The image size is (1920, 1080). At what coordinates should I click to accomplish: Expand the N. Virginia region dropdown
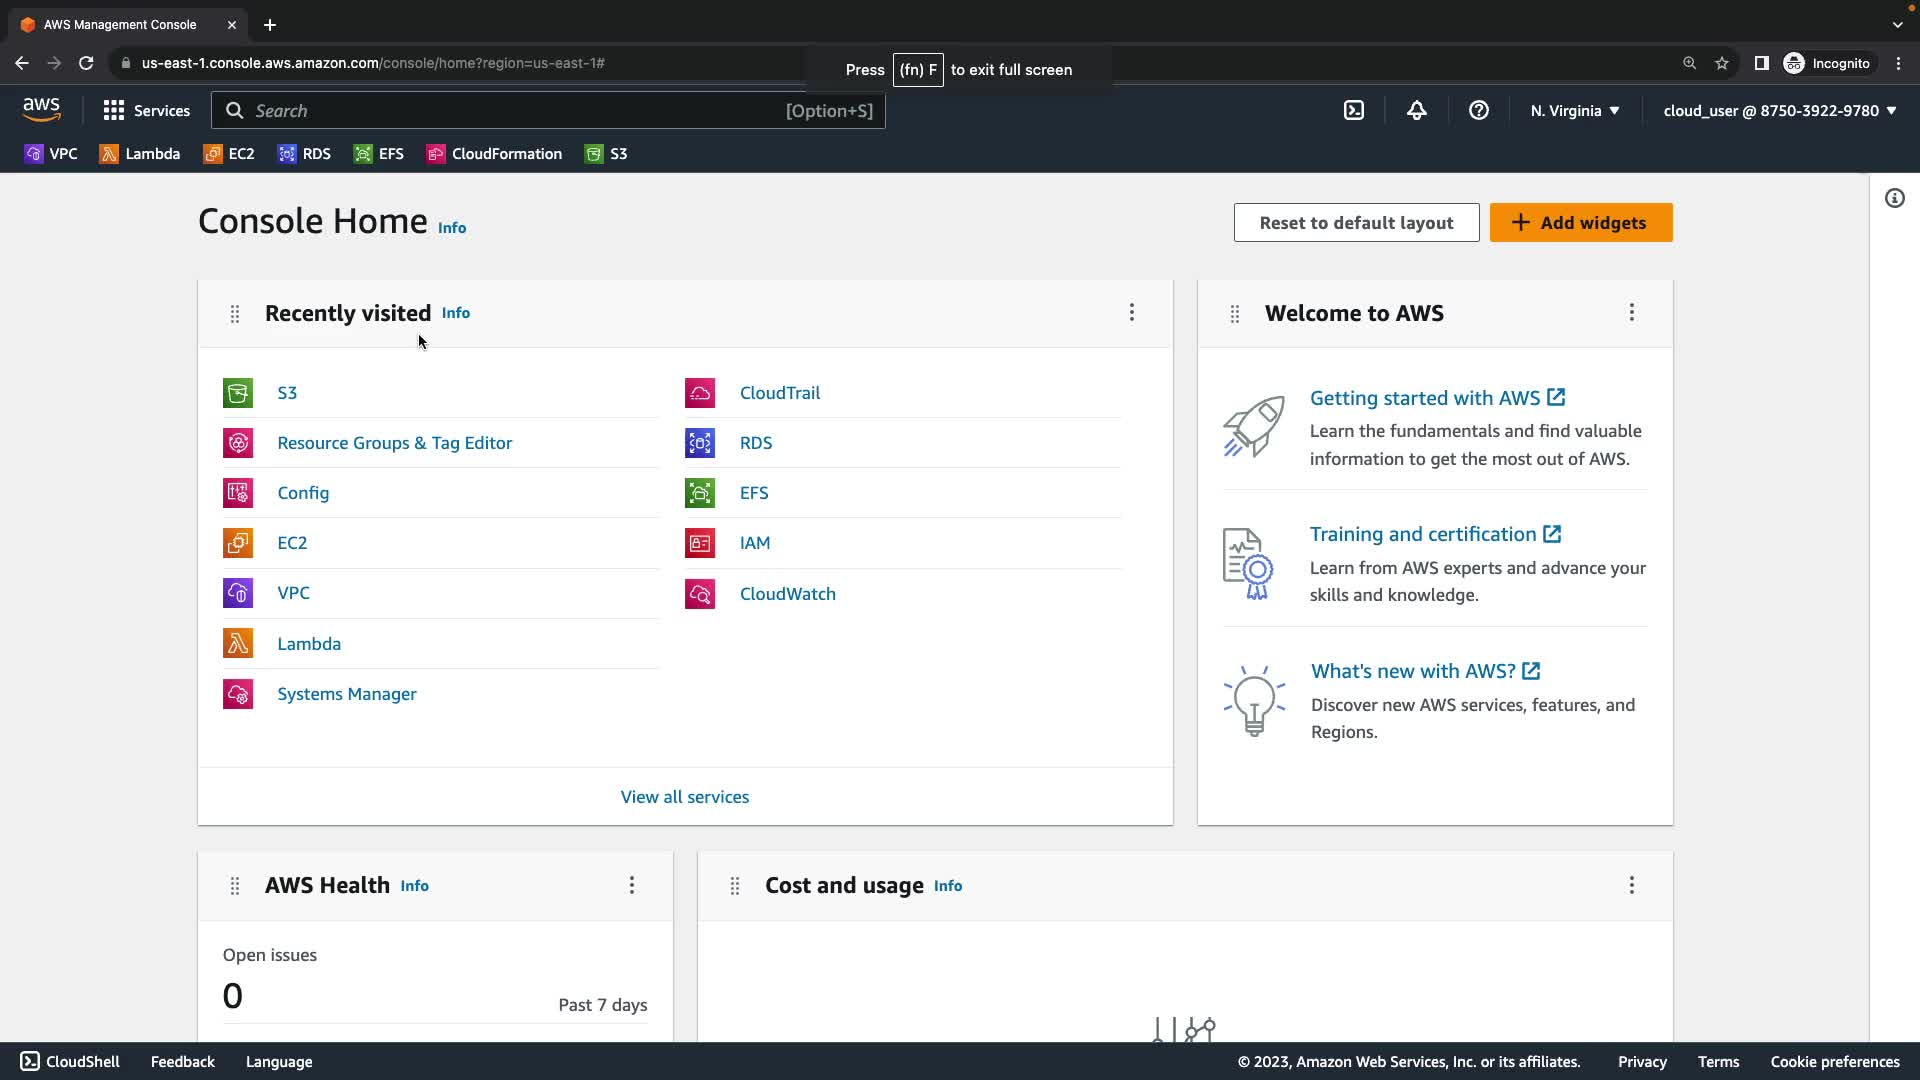[1574, 111]
